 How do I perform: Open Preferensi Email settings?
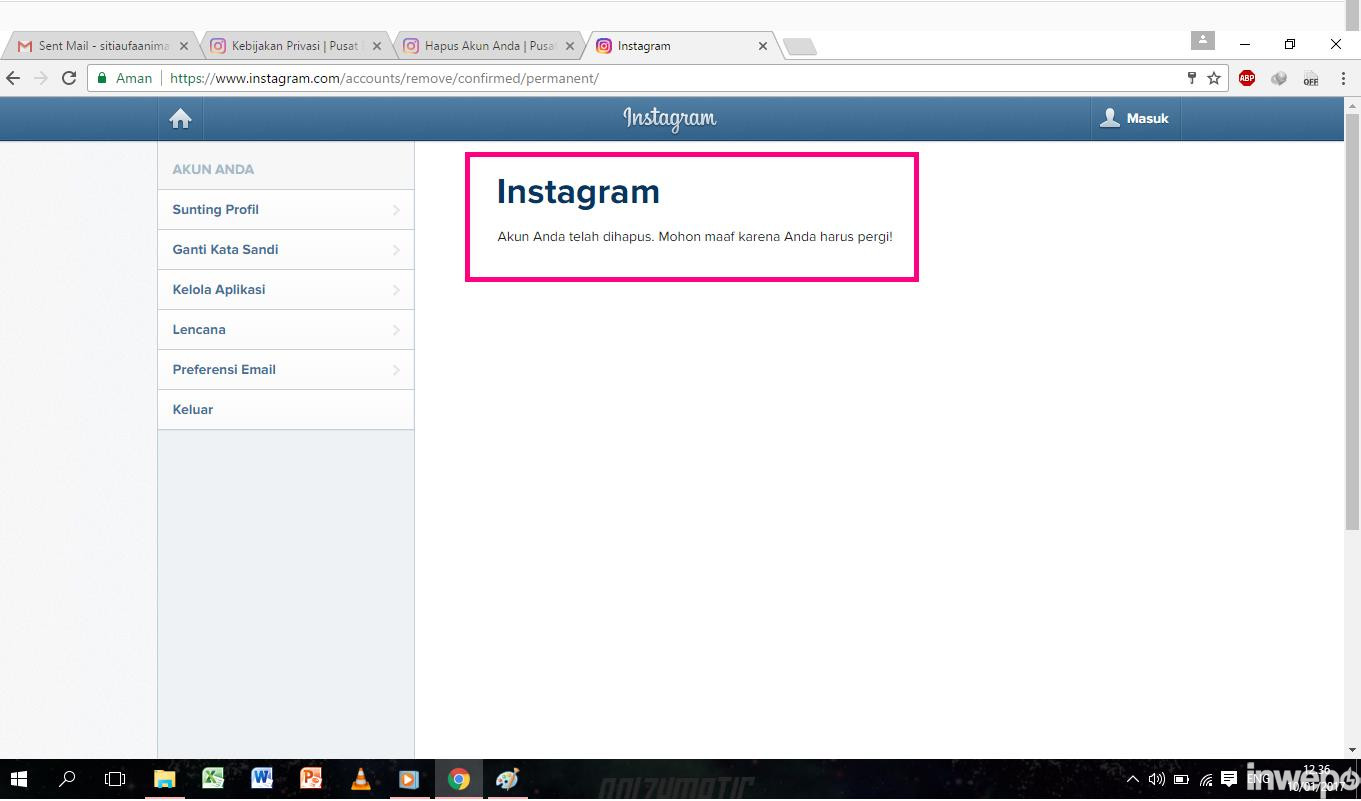286,370
